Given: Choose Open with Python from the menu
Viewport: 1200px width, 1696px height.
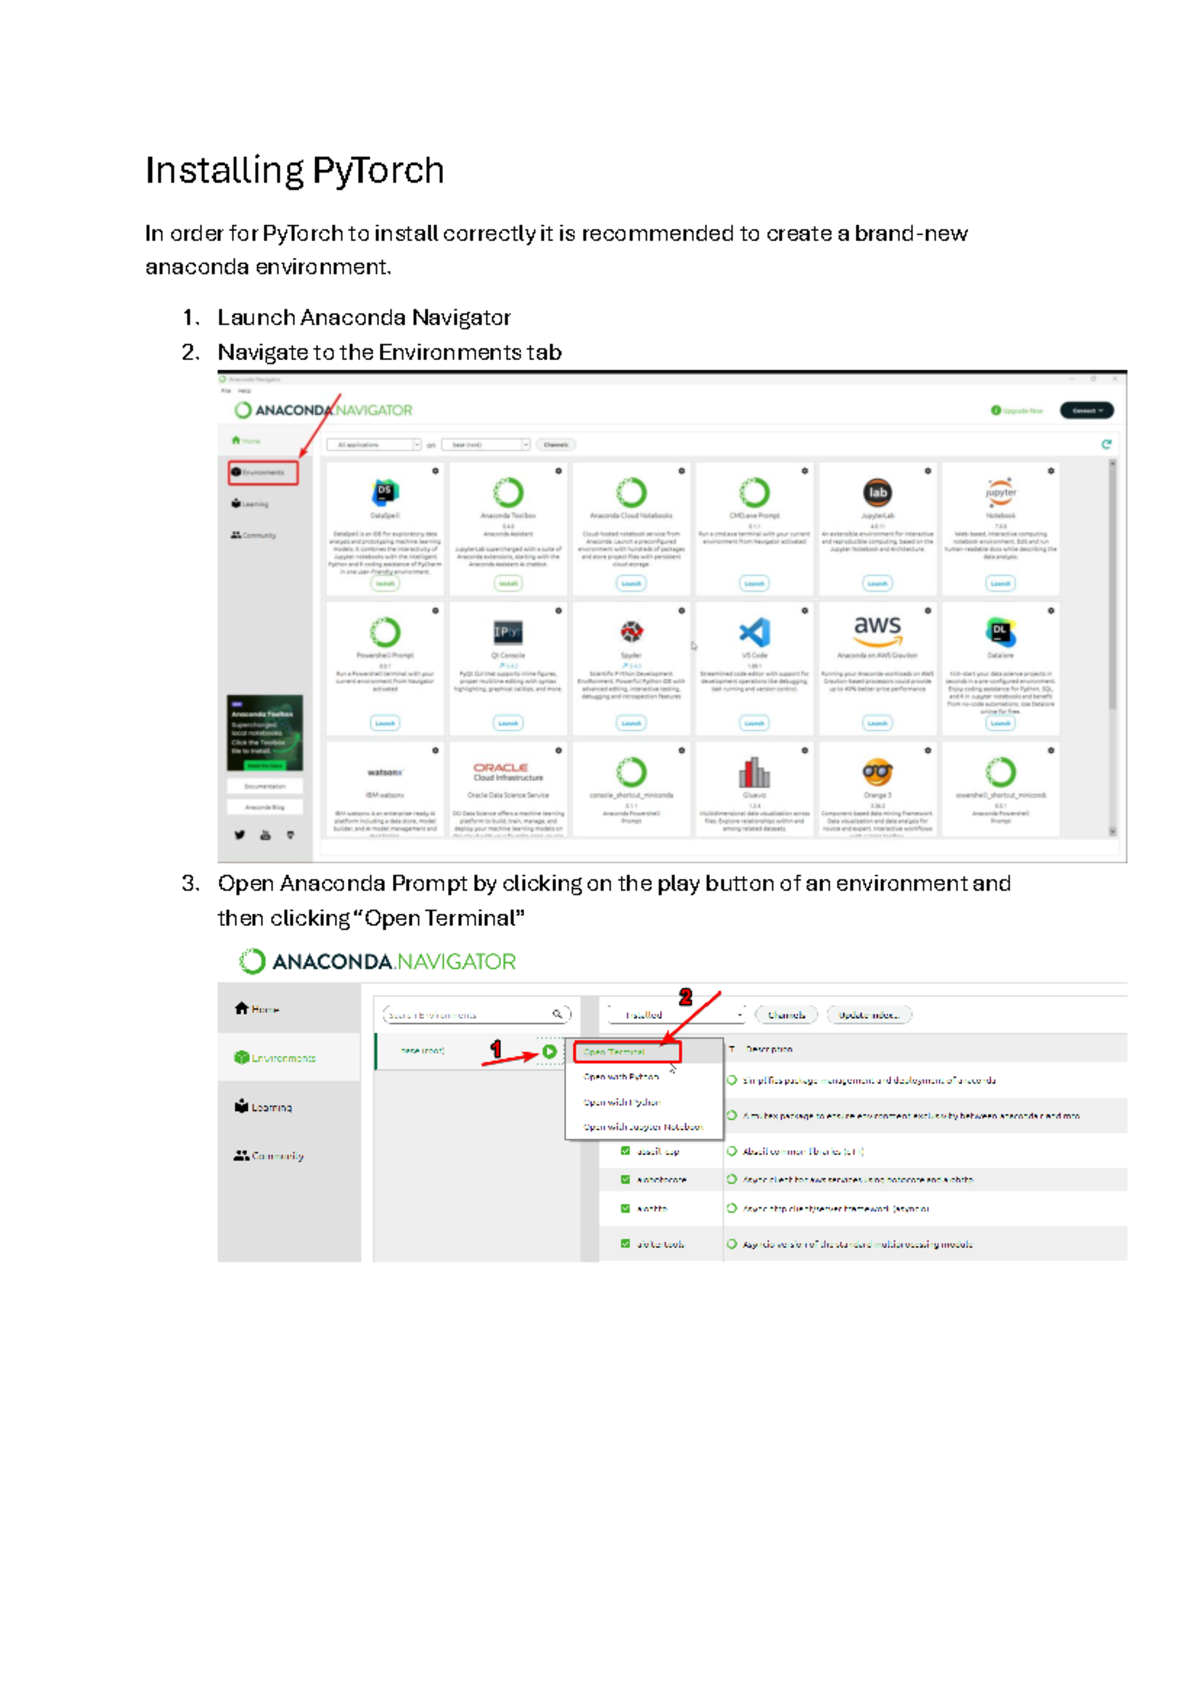Looking at the screenshot, I should click(x=621, y=1077).
